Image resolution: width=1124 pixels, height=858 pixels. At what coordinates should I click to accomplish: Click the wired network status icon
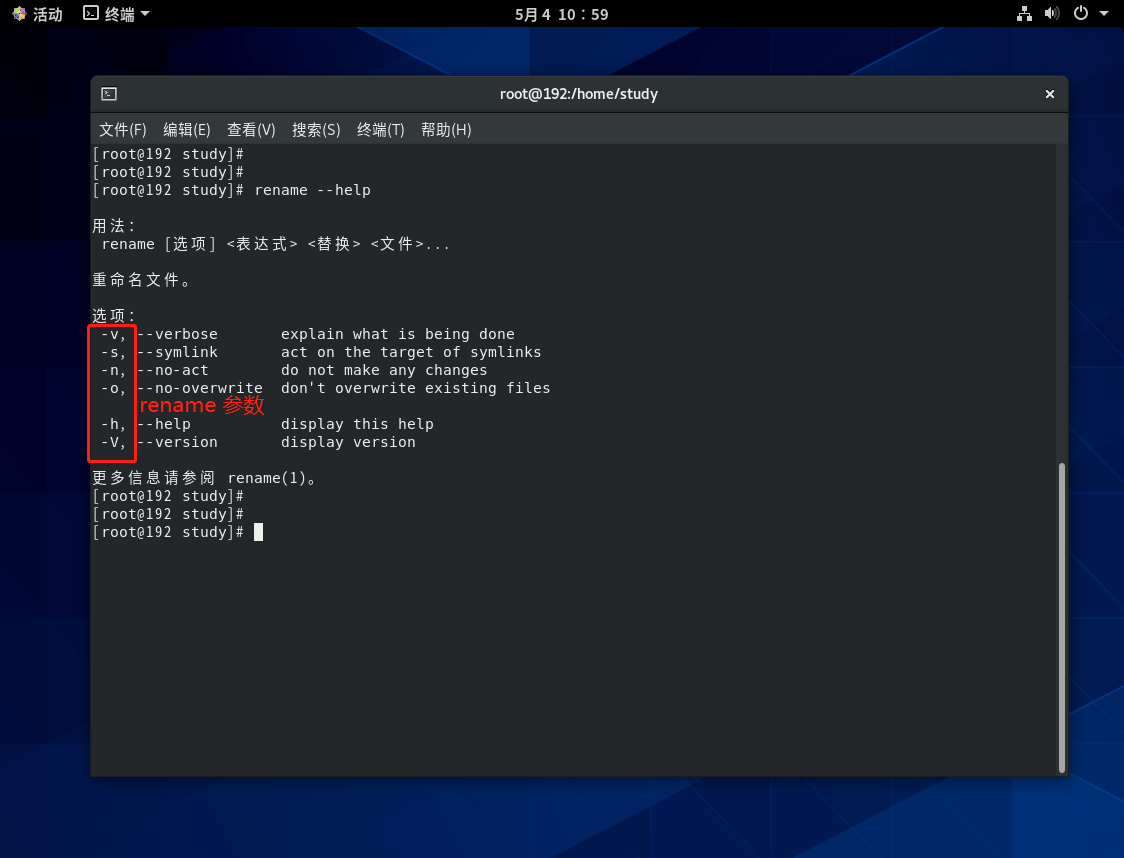(x=1024, y=14)
